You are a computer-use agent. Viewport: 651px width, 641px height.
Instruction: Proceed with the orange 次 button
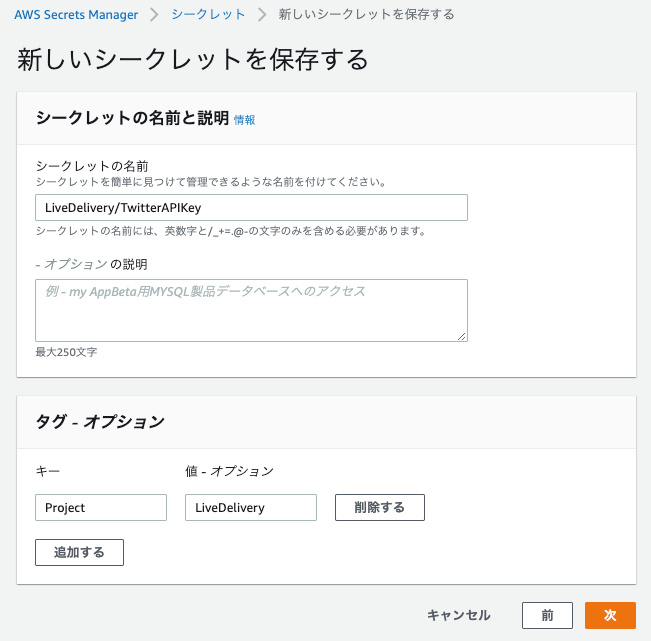(x=610, y=615)
